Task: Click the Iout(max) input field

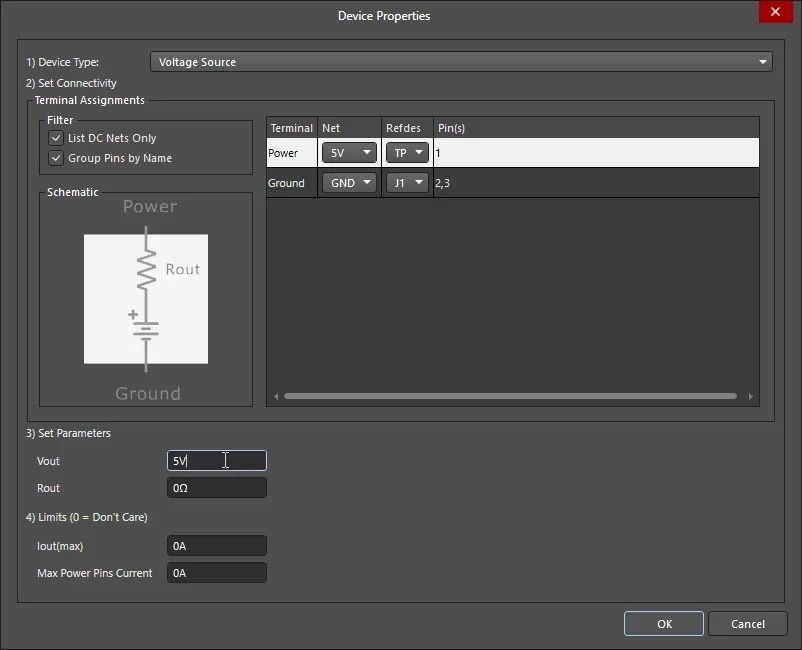Action: point(216,546)
